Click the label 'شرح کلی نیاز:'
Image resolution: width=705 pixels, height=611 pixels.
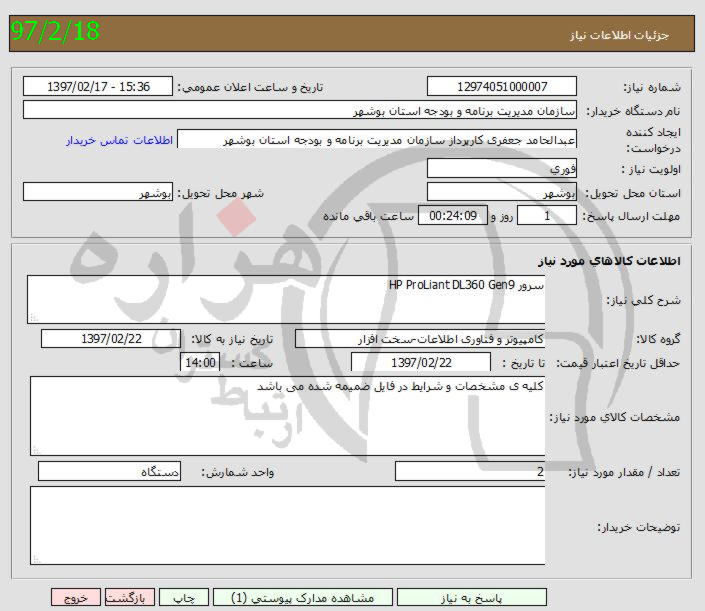coord(644,300)
